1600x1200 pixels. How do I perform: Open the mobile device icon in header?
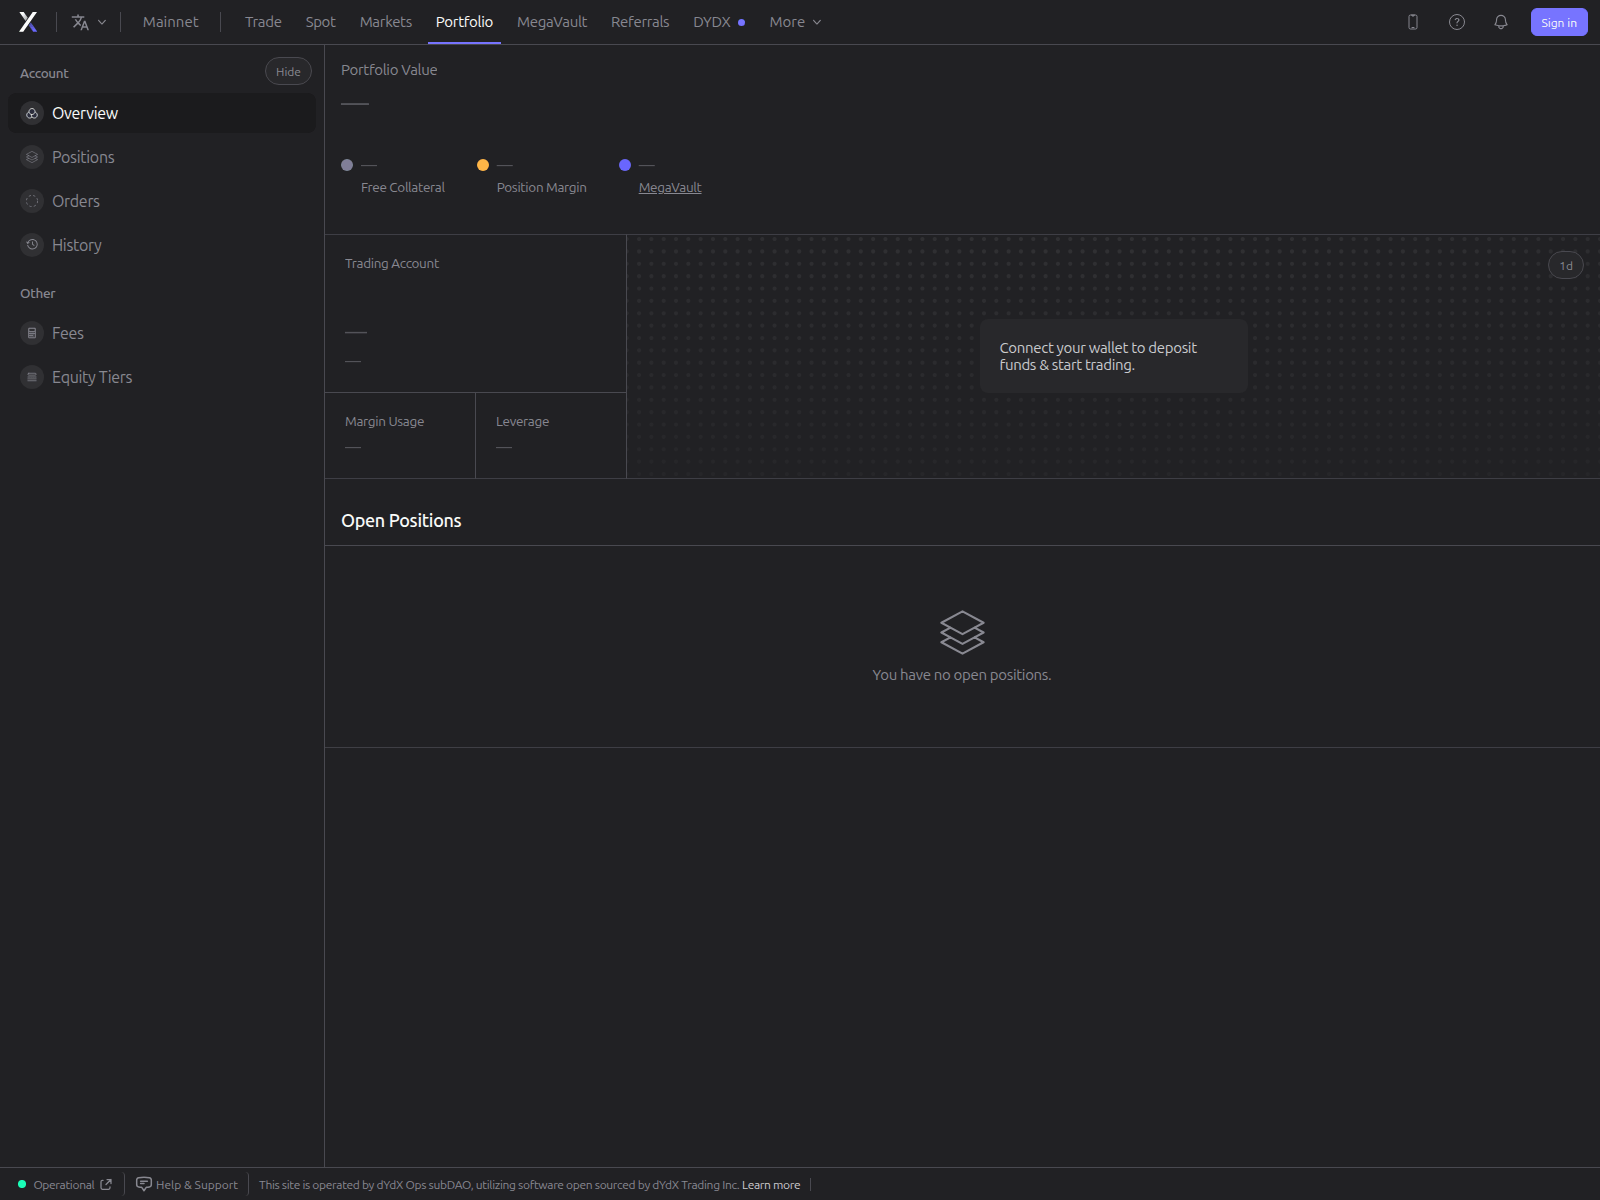[x=1413, y=22]
